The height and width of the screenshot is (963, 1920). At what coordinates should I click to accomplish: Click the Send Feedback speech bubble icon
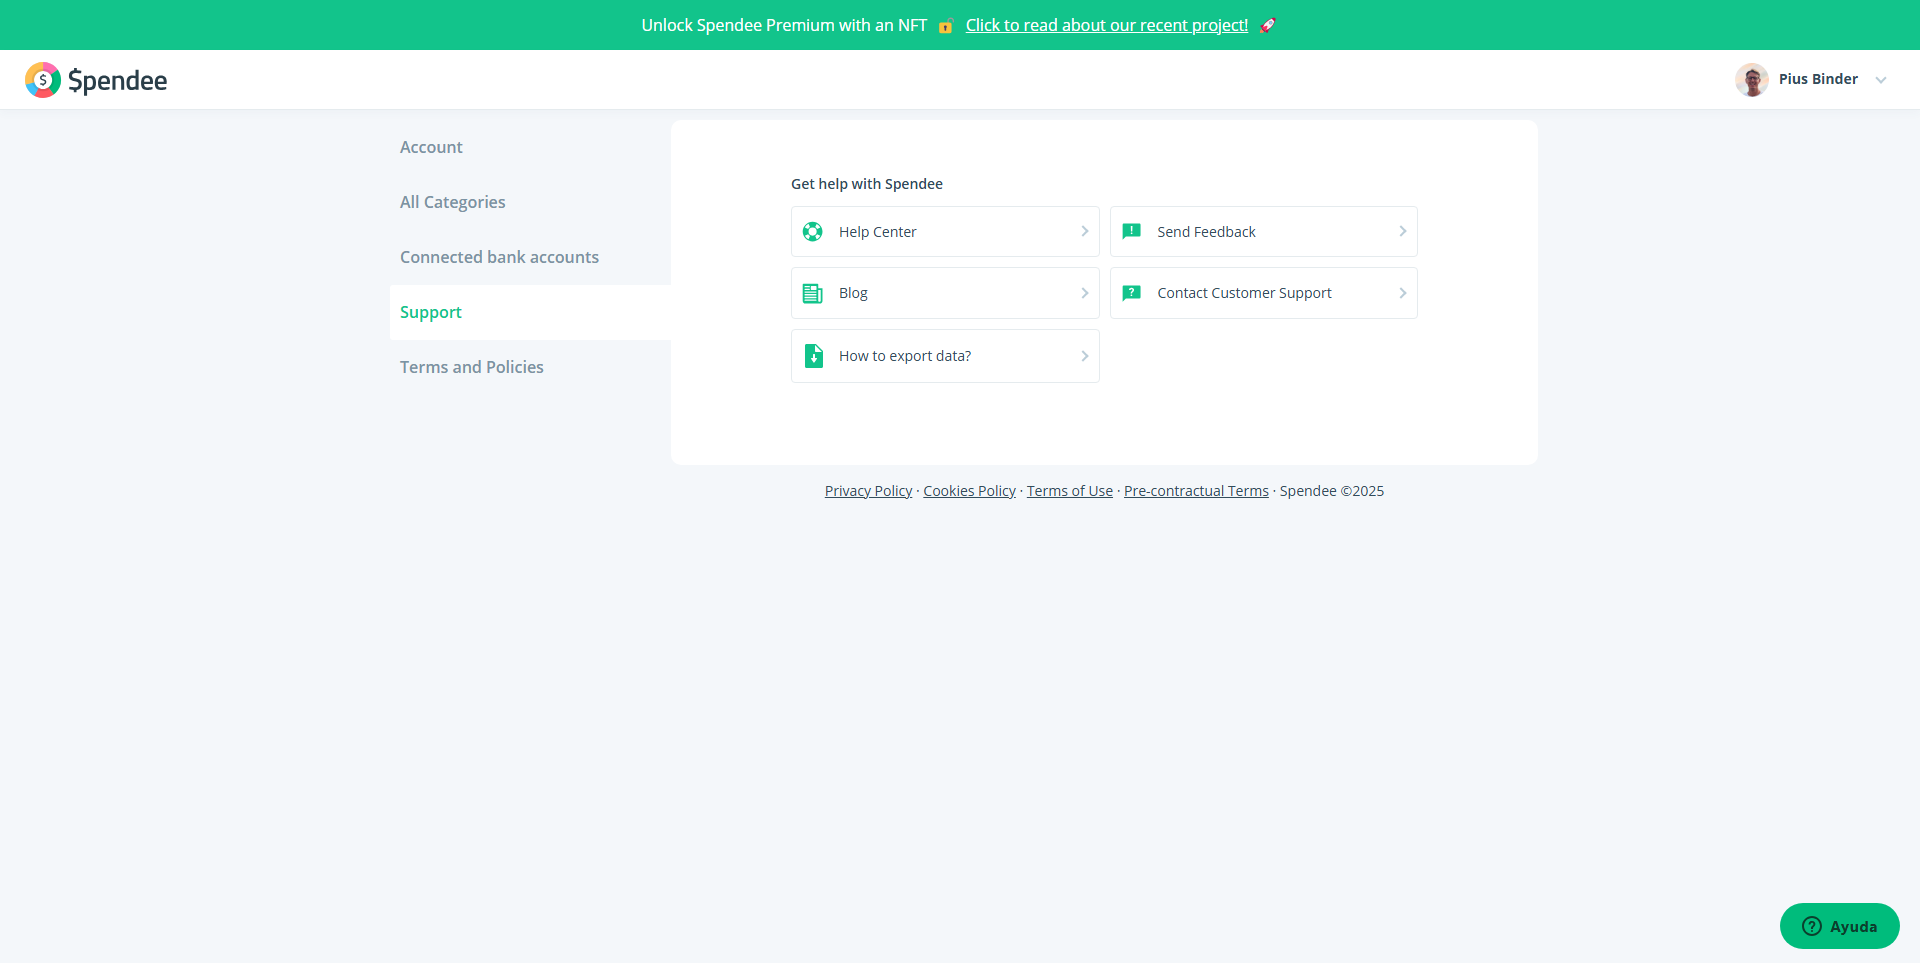[x=1132, y=232]
